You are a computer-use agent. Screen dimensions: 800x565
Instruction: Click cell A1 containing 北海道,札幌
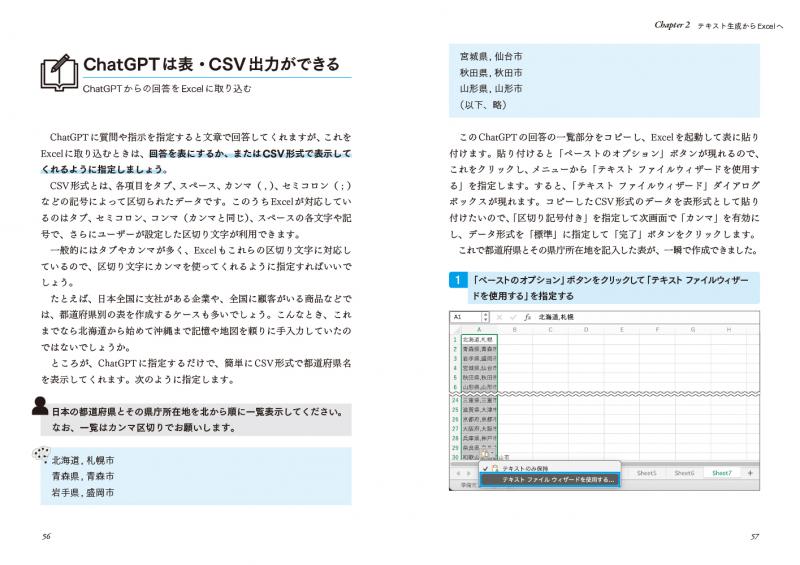479,339
